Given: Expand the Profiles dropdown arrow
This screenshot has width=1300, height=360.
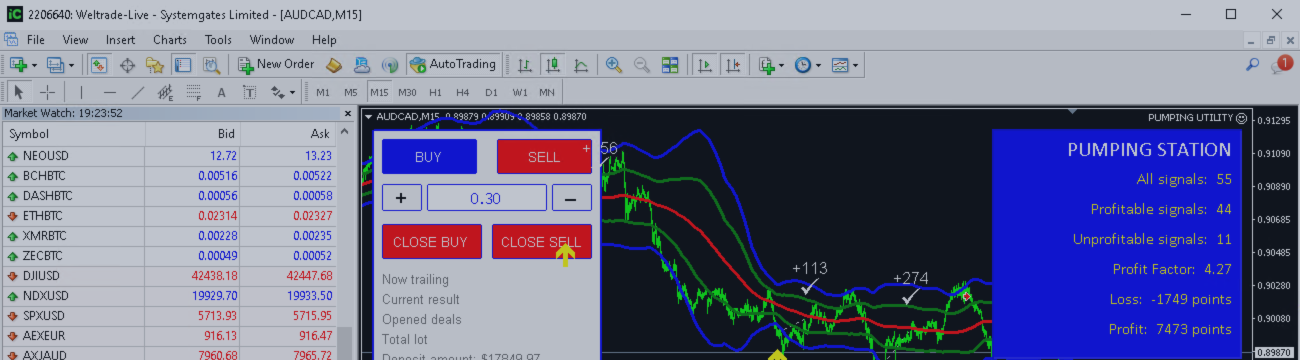Looking at the screenshot, I should 71,65.
